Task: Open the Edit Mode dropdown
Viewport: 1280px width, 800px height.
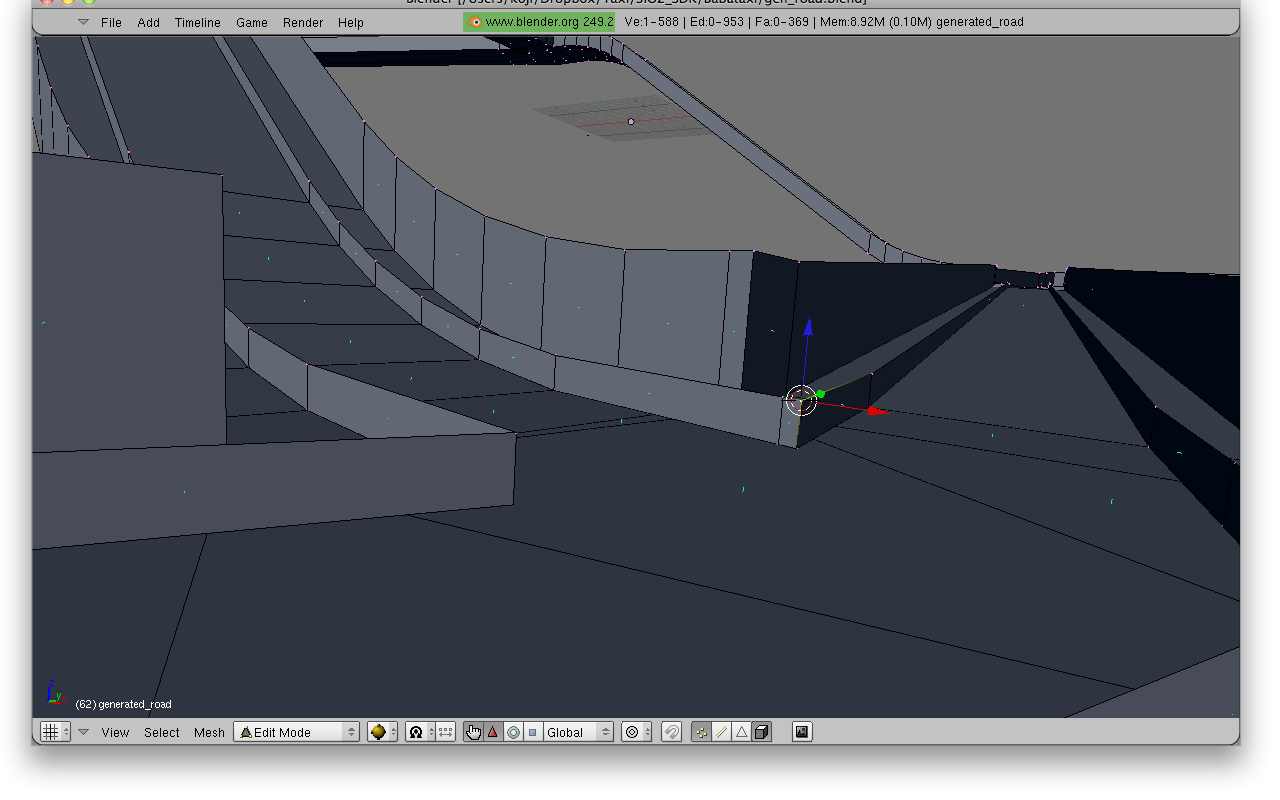Action: click(296, 732)
